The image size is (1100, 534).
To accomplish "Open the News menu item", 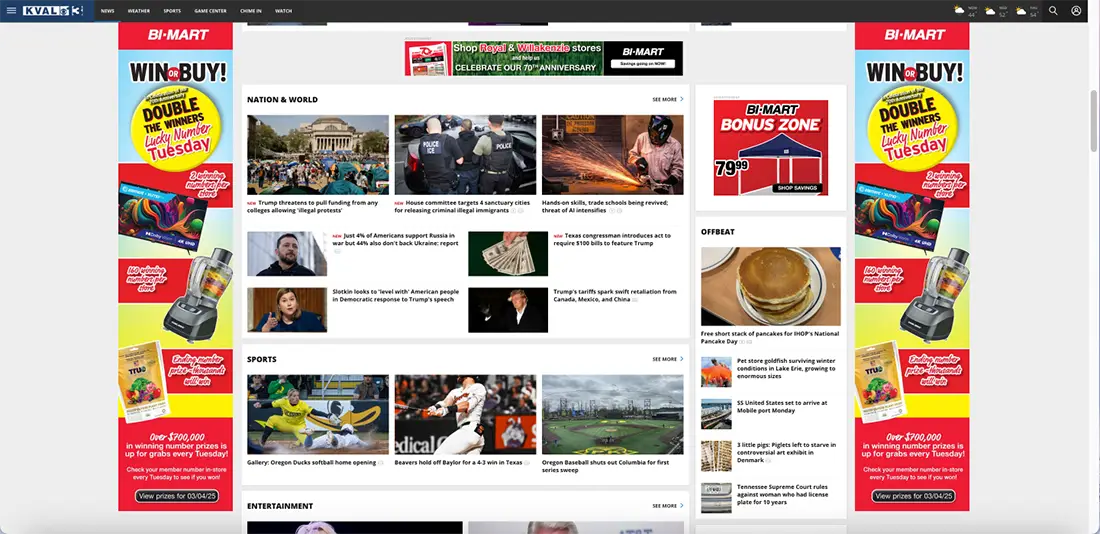I will click(x=107, y=11).
